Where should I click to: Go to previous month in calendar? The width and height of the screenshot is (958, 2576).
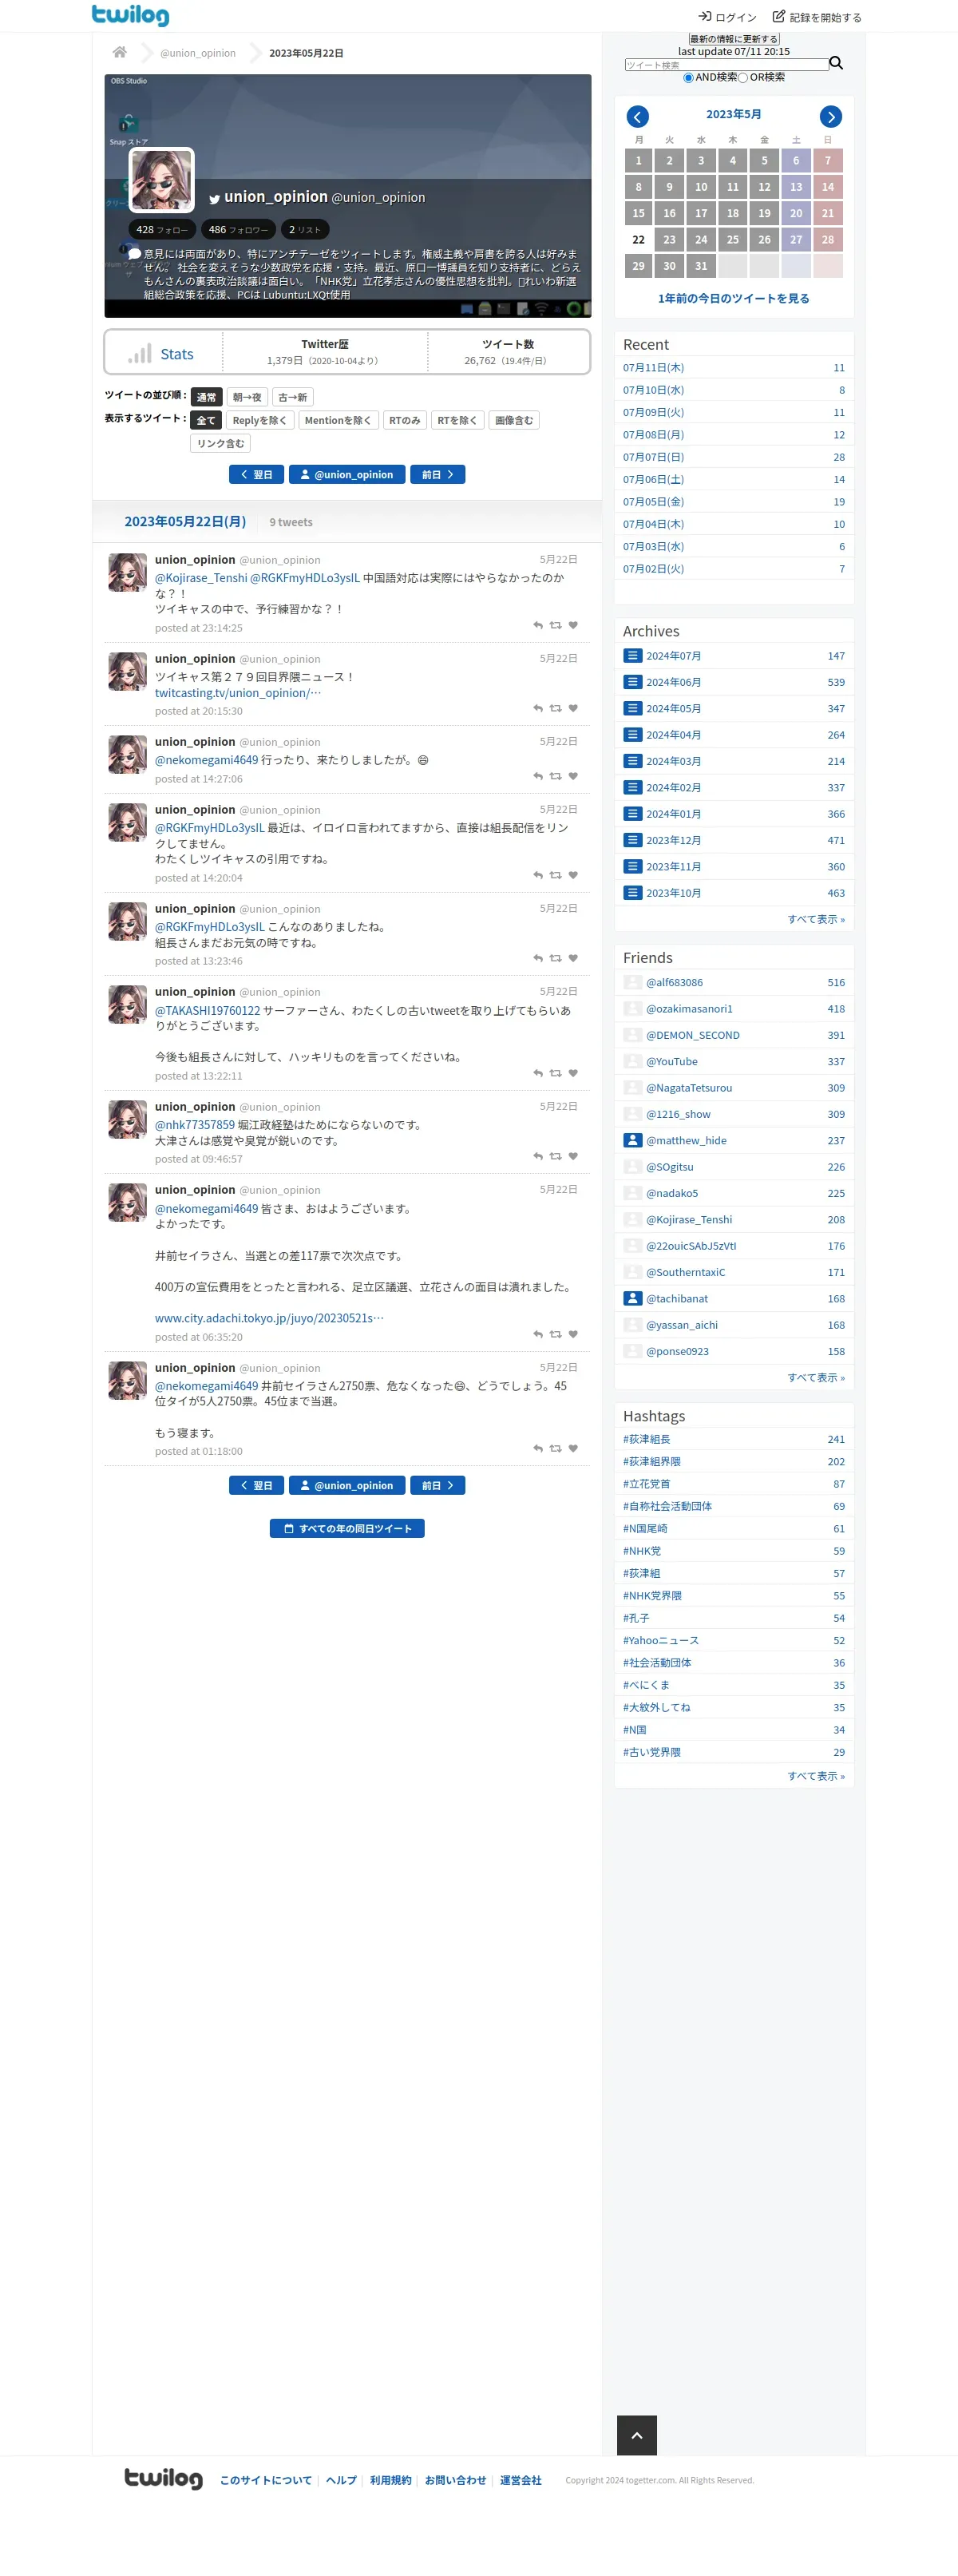[x=638, y=116]
